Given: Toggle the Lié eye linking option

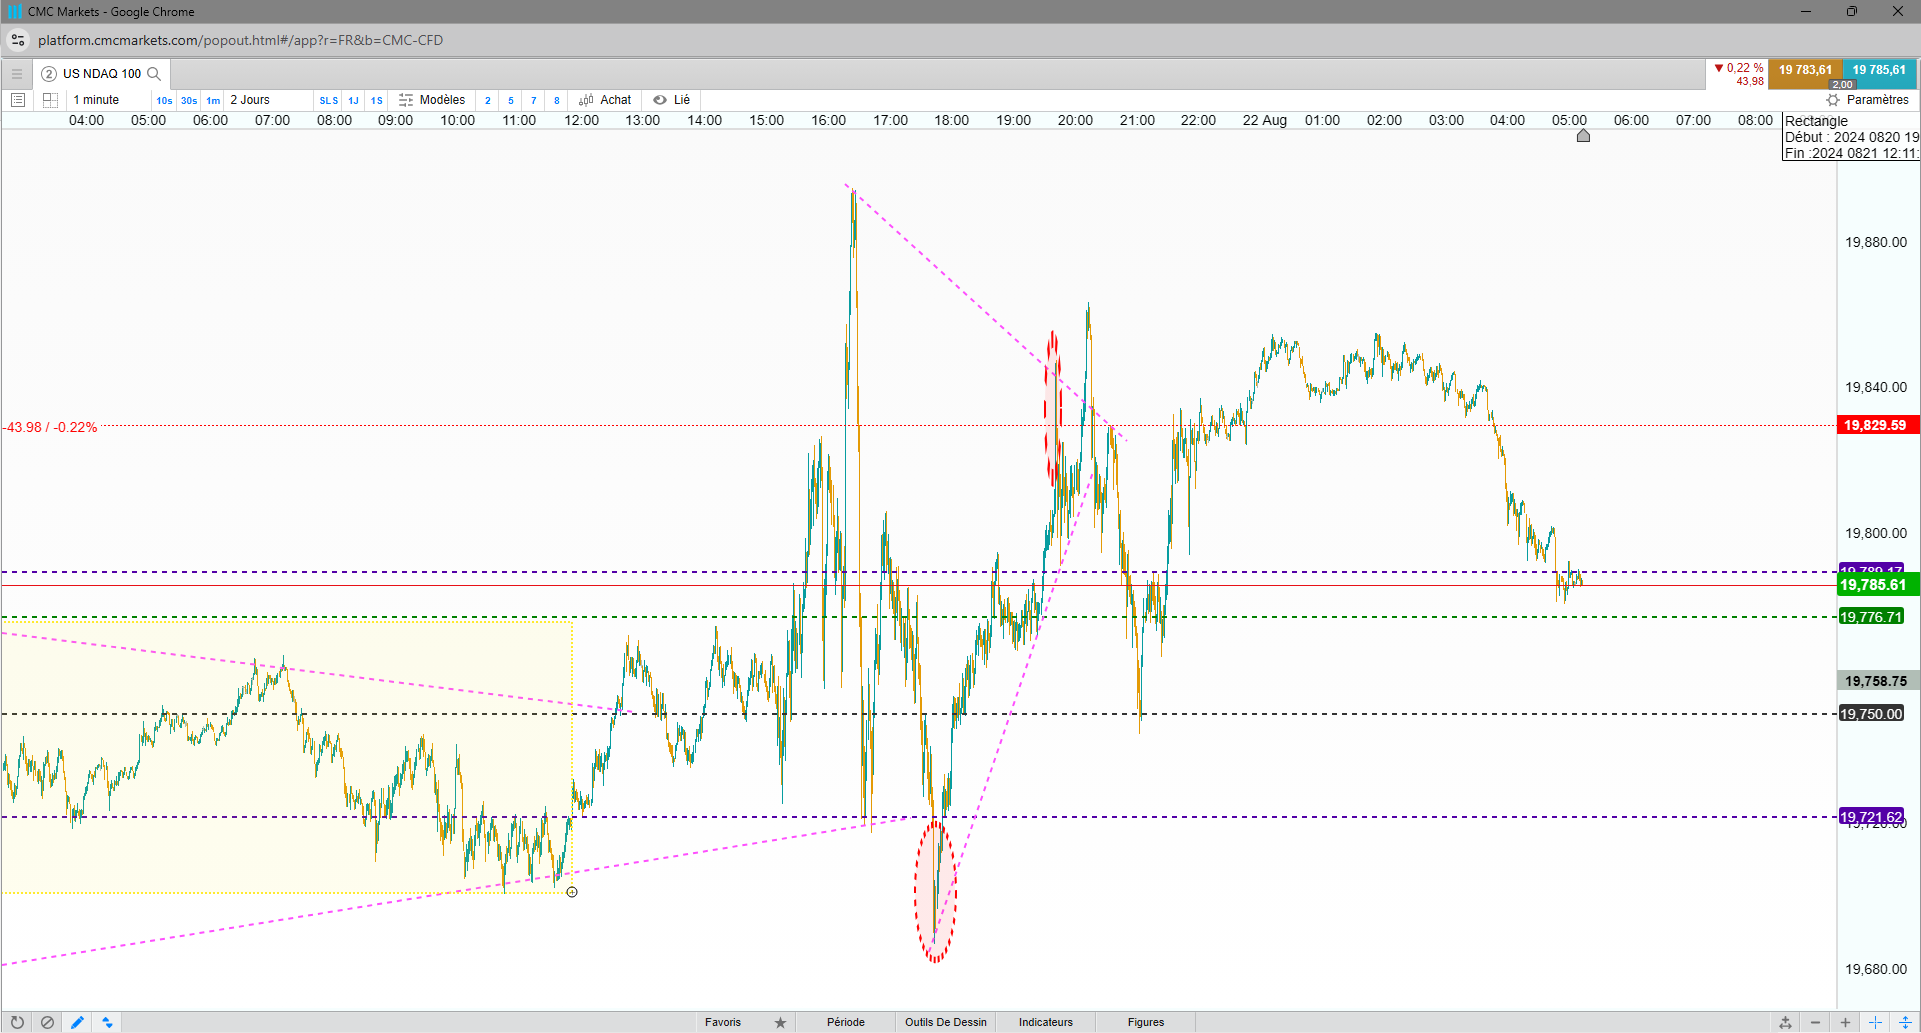Looking at the screenshot, I should pyautogui.click(x=672, y=100).
